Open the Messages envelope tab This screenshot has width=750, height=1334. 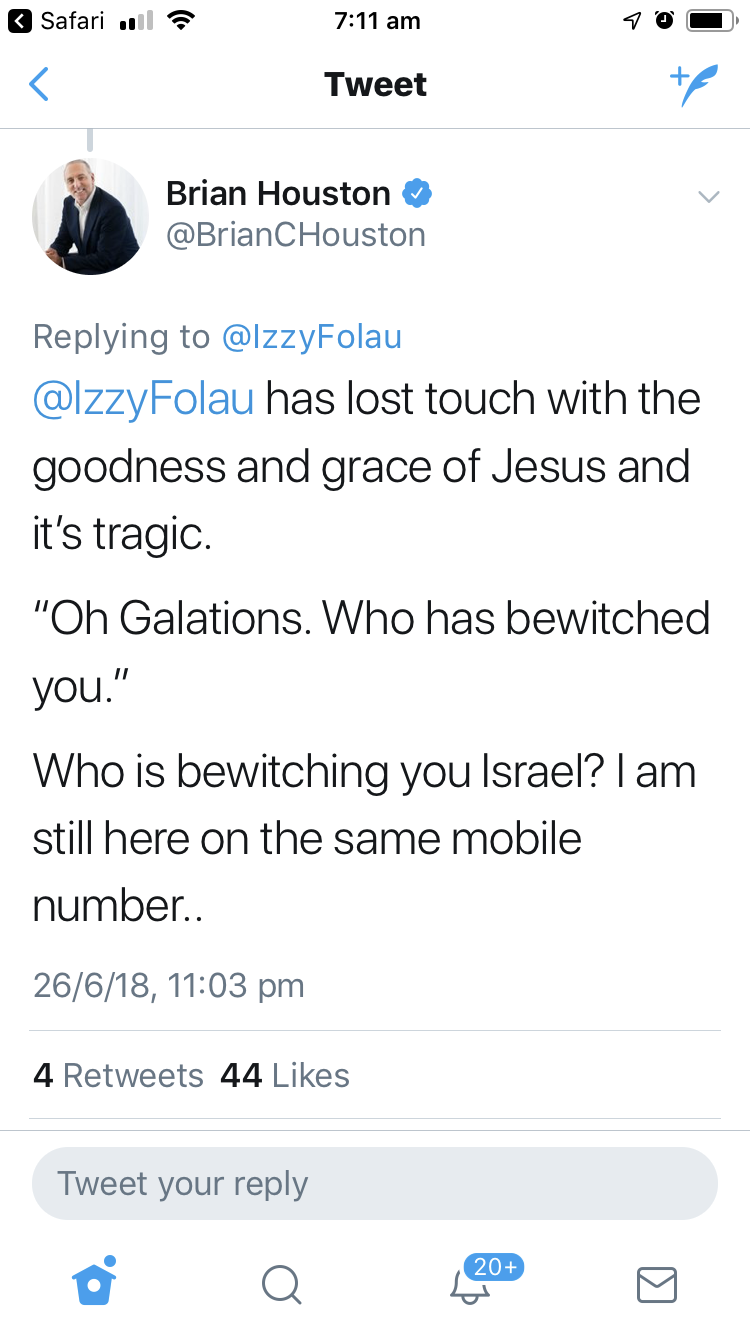[657, 1285]
